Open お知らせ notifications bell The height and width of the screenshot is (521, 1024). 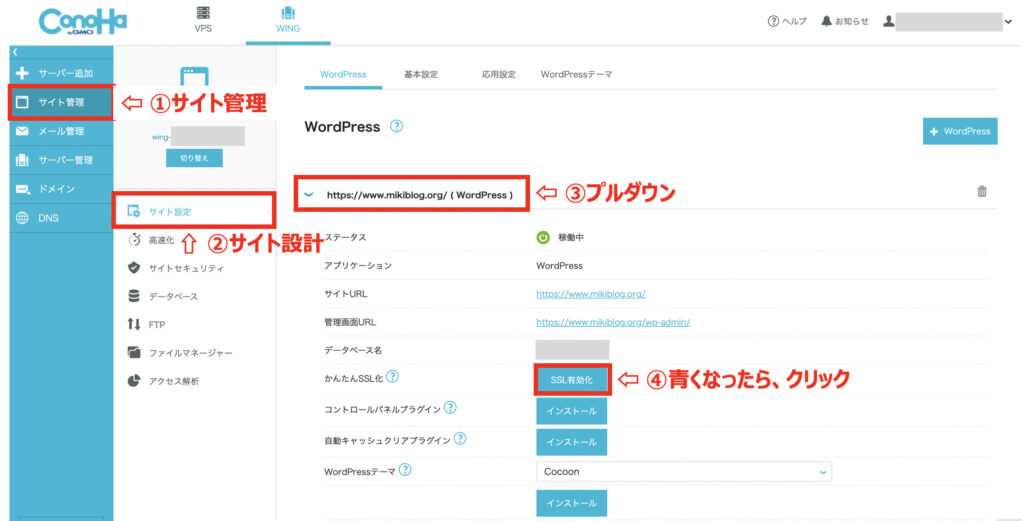pos(844,21)
